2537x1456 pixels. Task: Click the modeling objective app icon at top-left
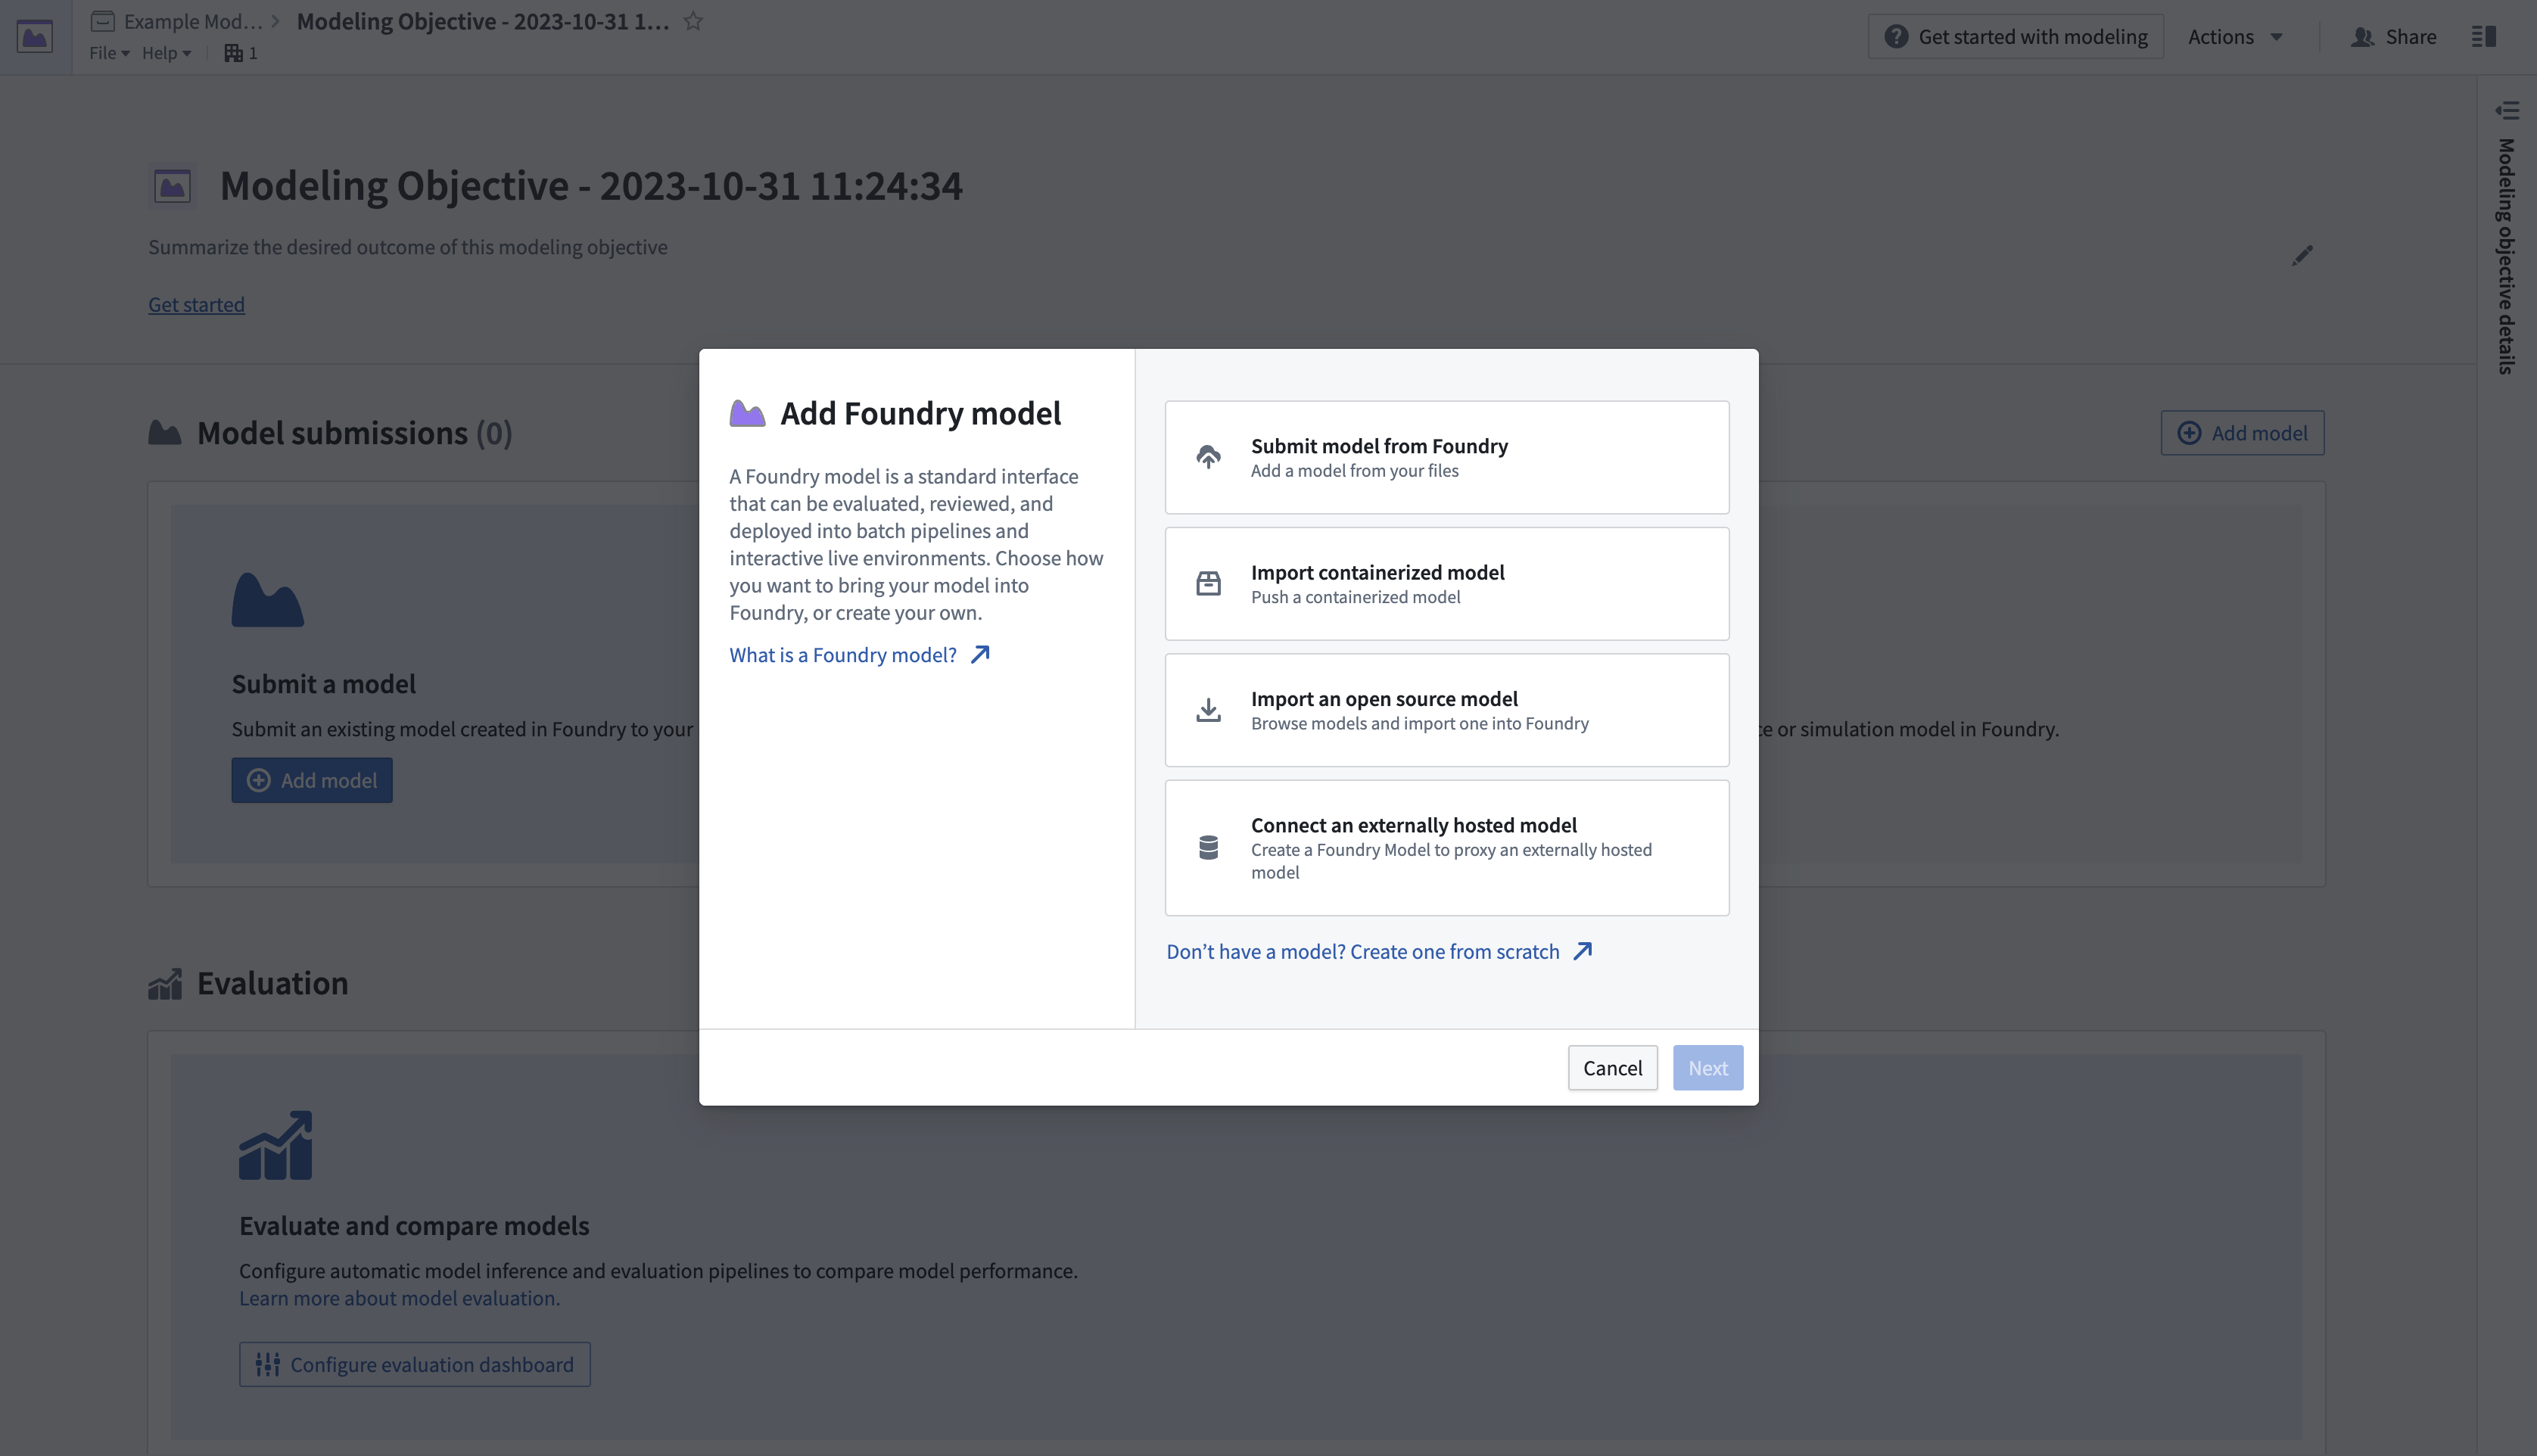coord(35,37)
